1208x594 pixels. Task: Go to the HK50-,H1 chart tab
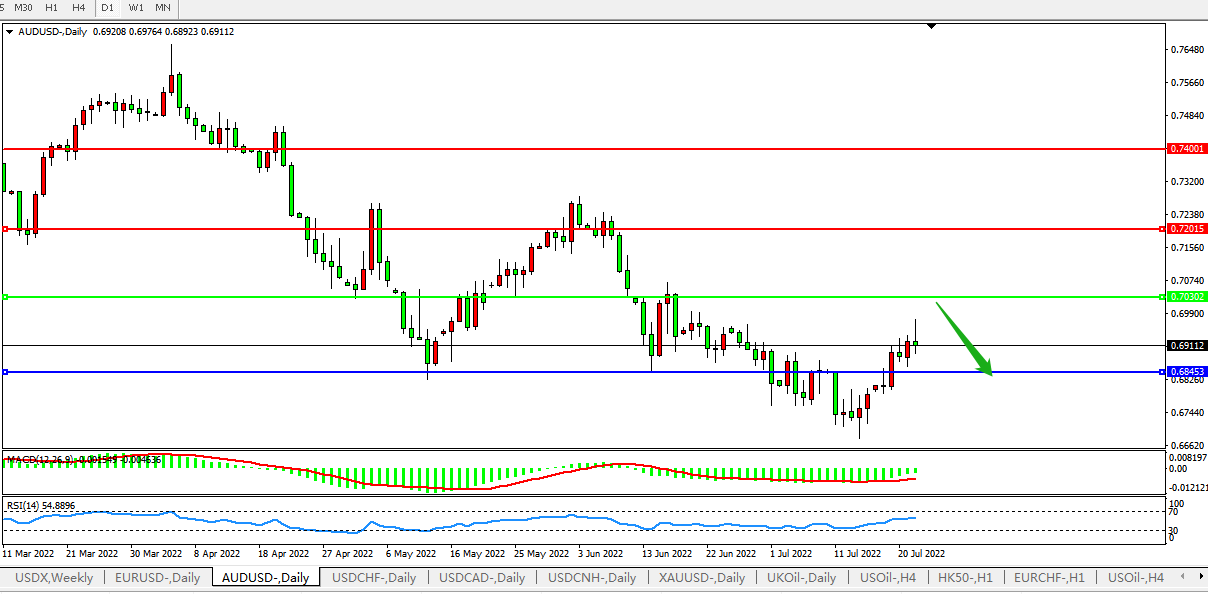point(965,578)
